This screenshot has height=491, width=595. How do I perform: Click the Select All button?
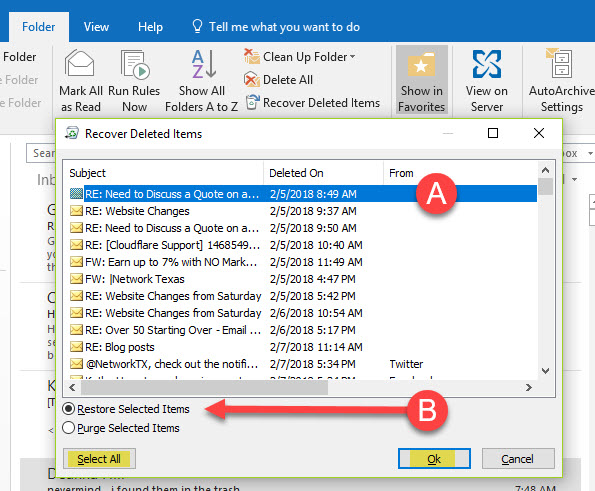point(99,459)
